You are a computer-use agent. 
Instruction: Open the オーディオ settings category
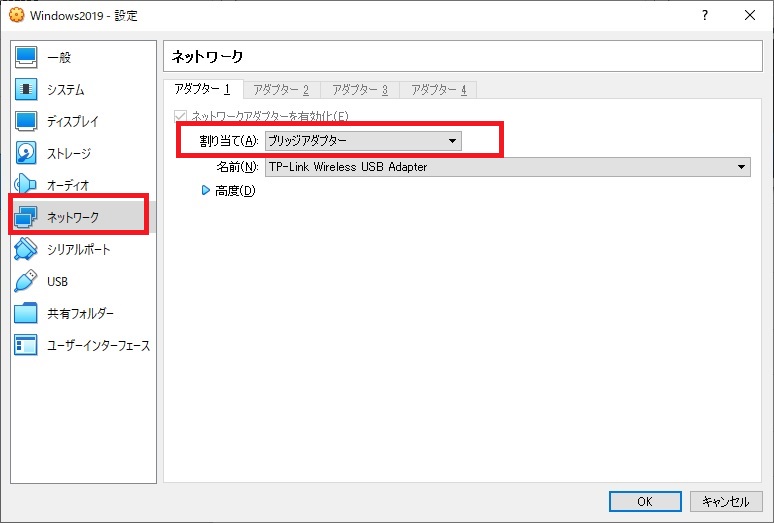[x=83, y=186]
